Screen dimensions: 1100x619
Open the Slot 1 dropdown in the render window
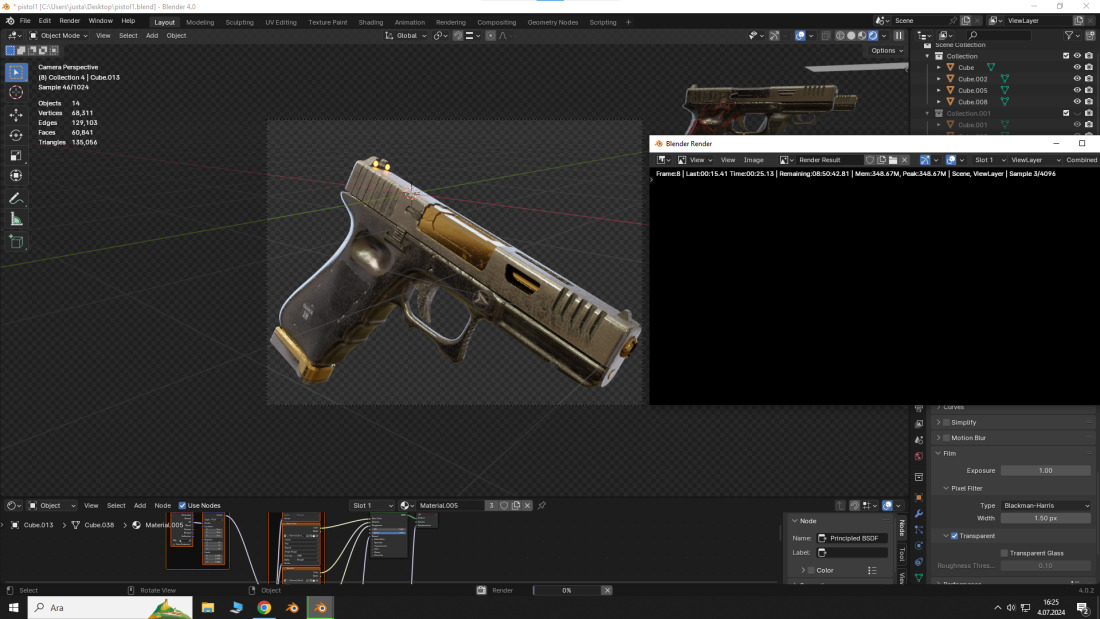click(x=990, y=160)
